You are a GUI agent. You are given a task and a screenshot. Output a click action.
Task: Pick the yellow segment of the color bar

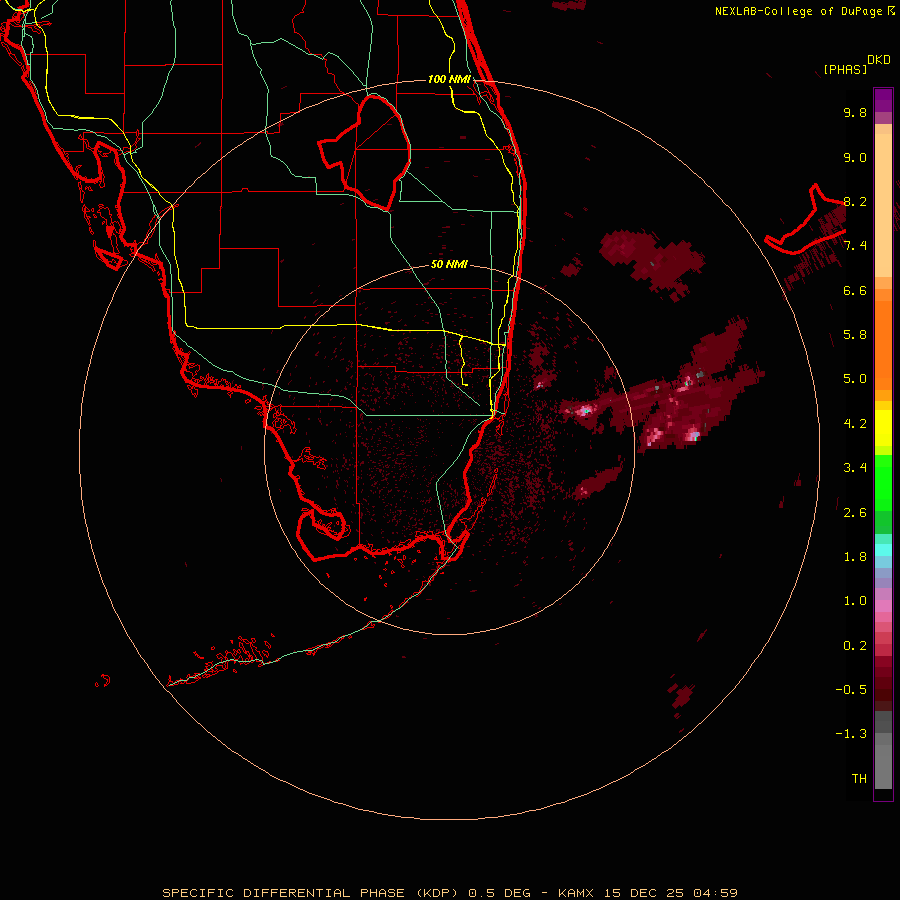click(883, 428)
